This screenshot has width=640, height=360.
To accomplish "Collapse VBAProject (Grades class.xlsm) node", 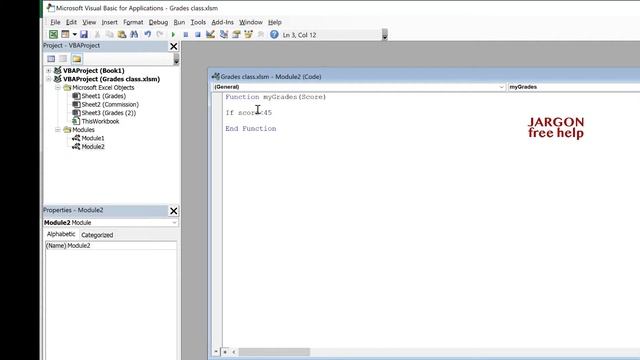I will click(x=49, y=79).
